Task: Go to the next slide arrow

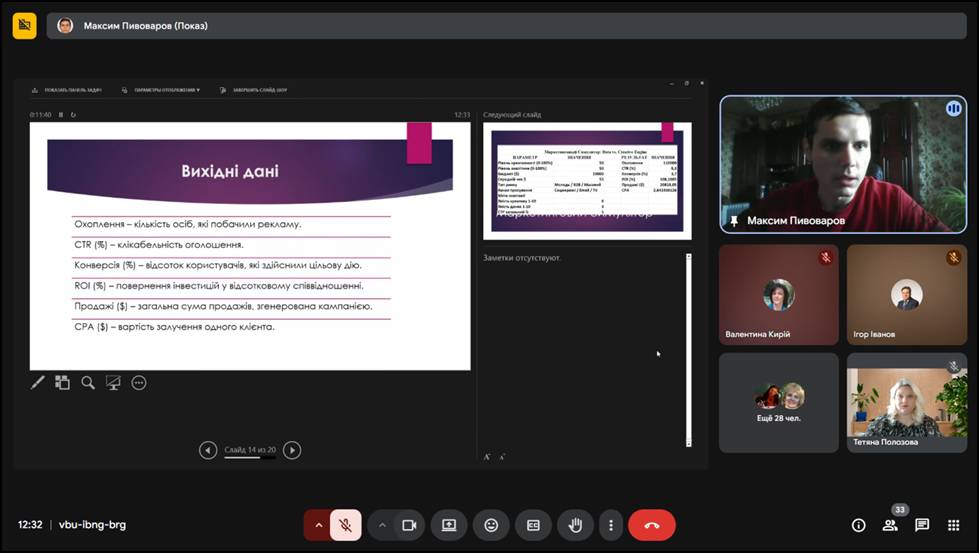Action: 292,450
